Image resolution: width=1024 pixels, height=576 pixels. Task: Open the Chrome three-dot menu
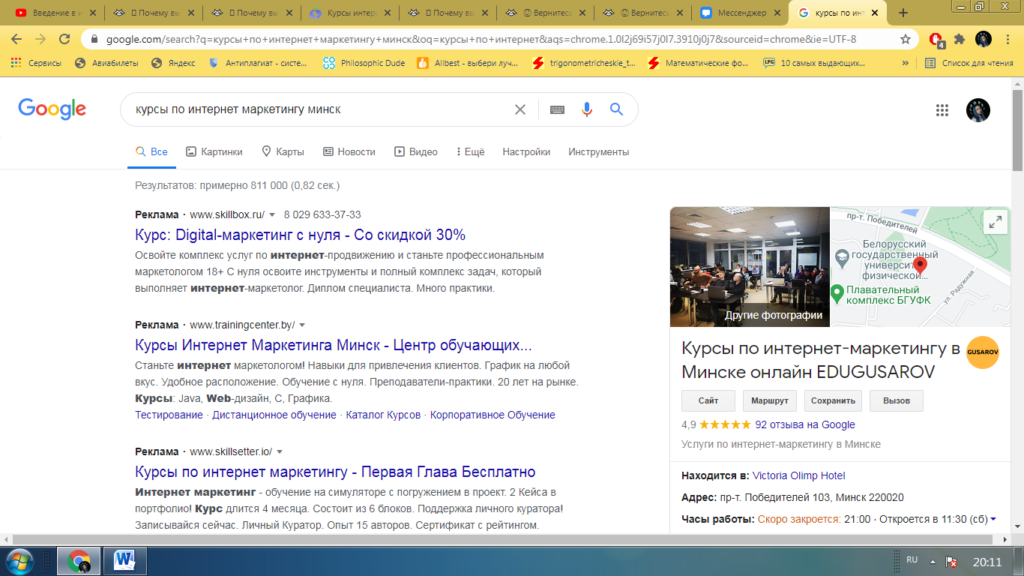[x=1008, y=39]
